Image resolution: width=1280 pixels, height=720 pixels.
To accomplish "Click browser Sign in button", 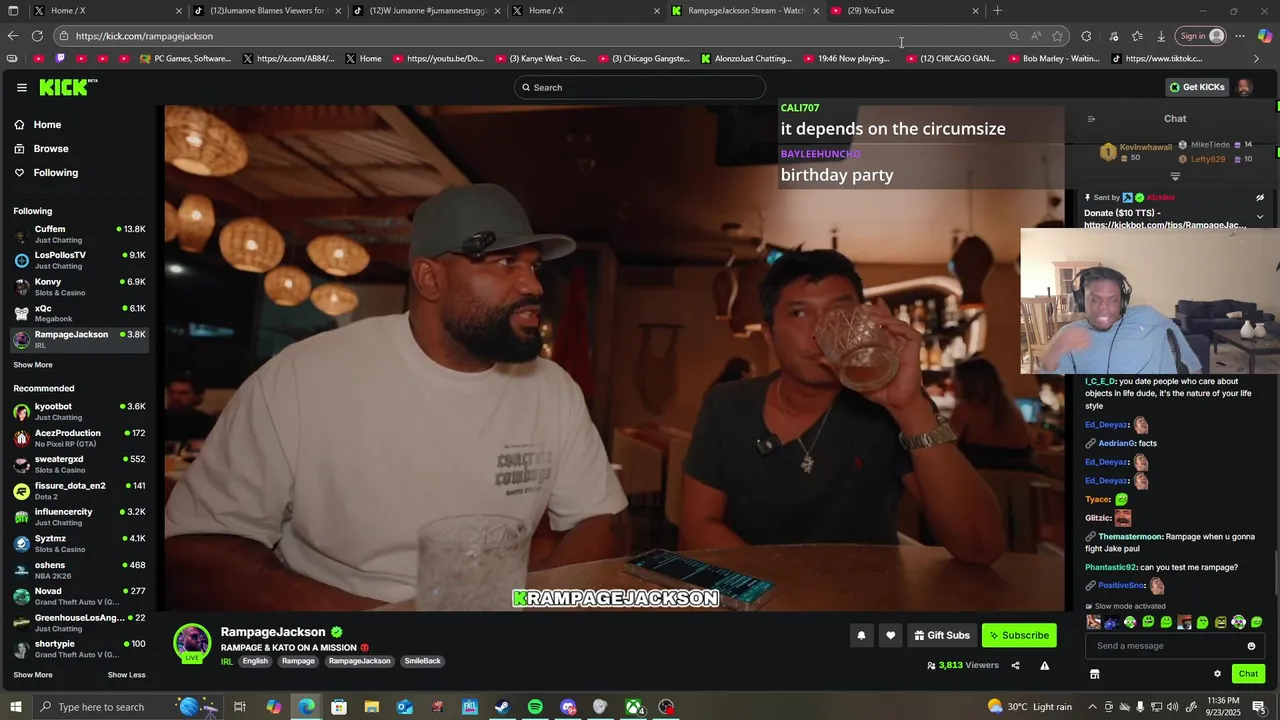I will (1201, 36).
